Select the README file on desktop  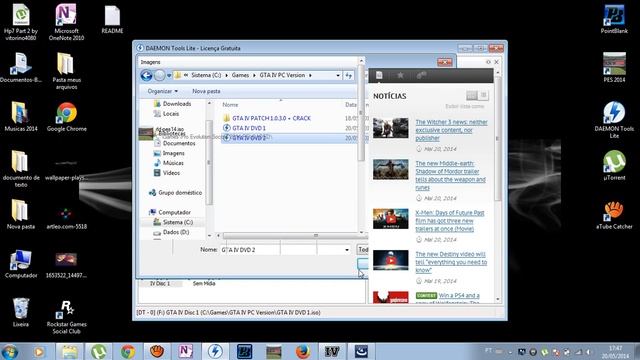pos(112,18)
